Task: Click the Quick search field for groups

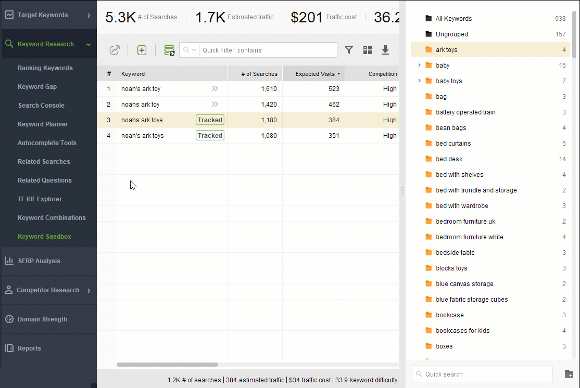Action: tap(482, 374)
